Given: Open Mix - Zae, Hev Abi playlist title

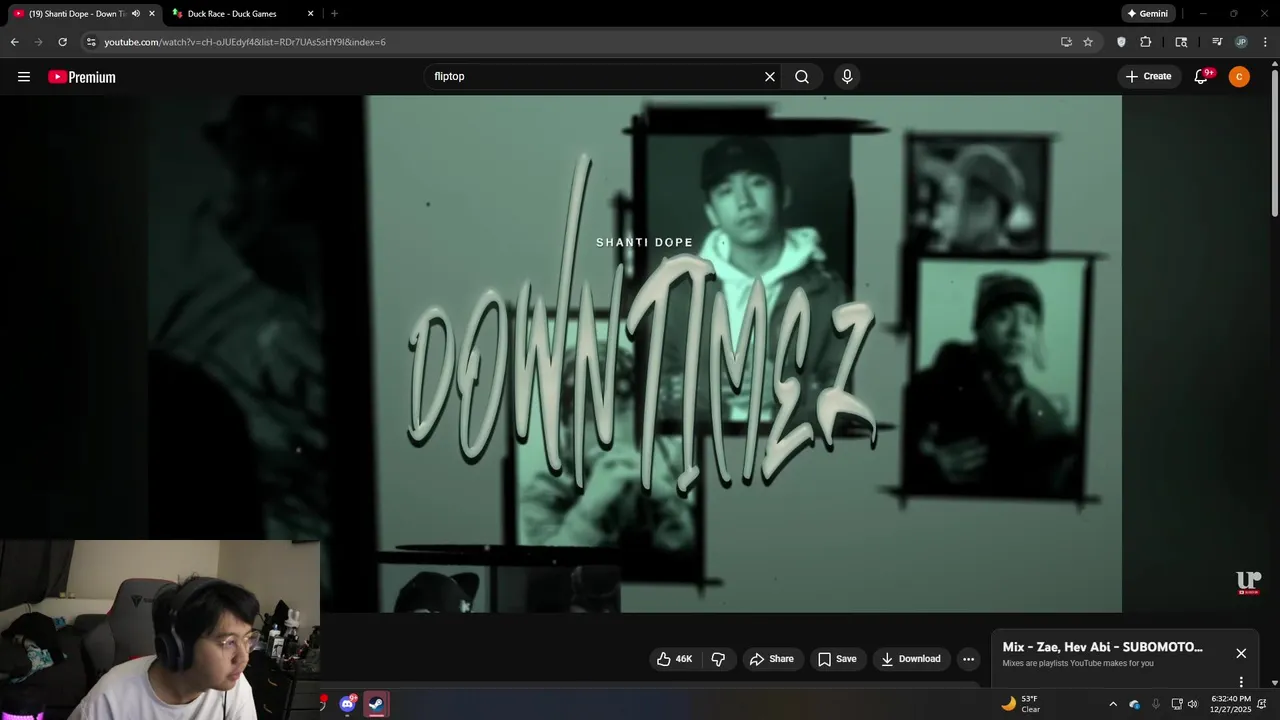Looking at the screenshot, I should pos(1102,647).
